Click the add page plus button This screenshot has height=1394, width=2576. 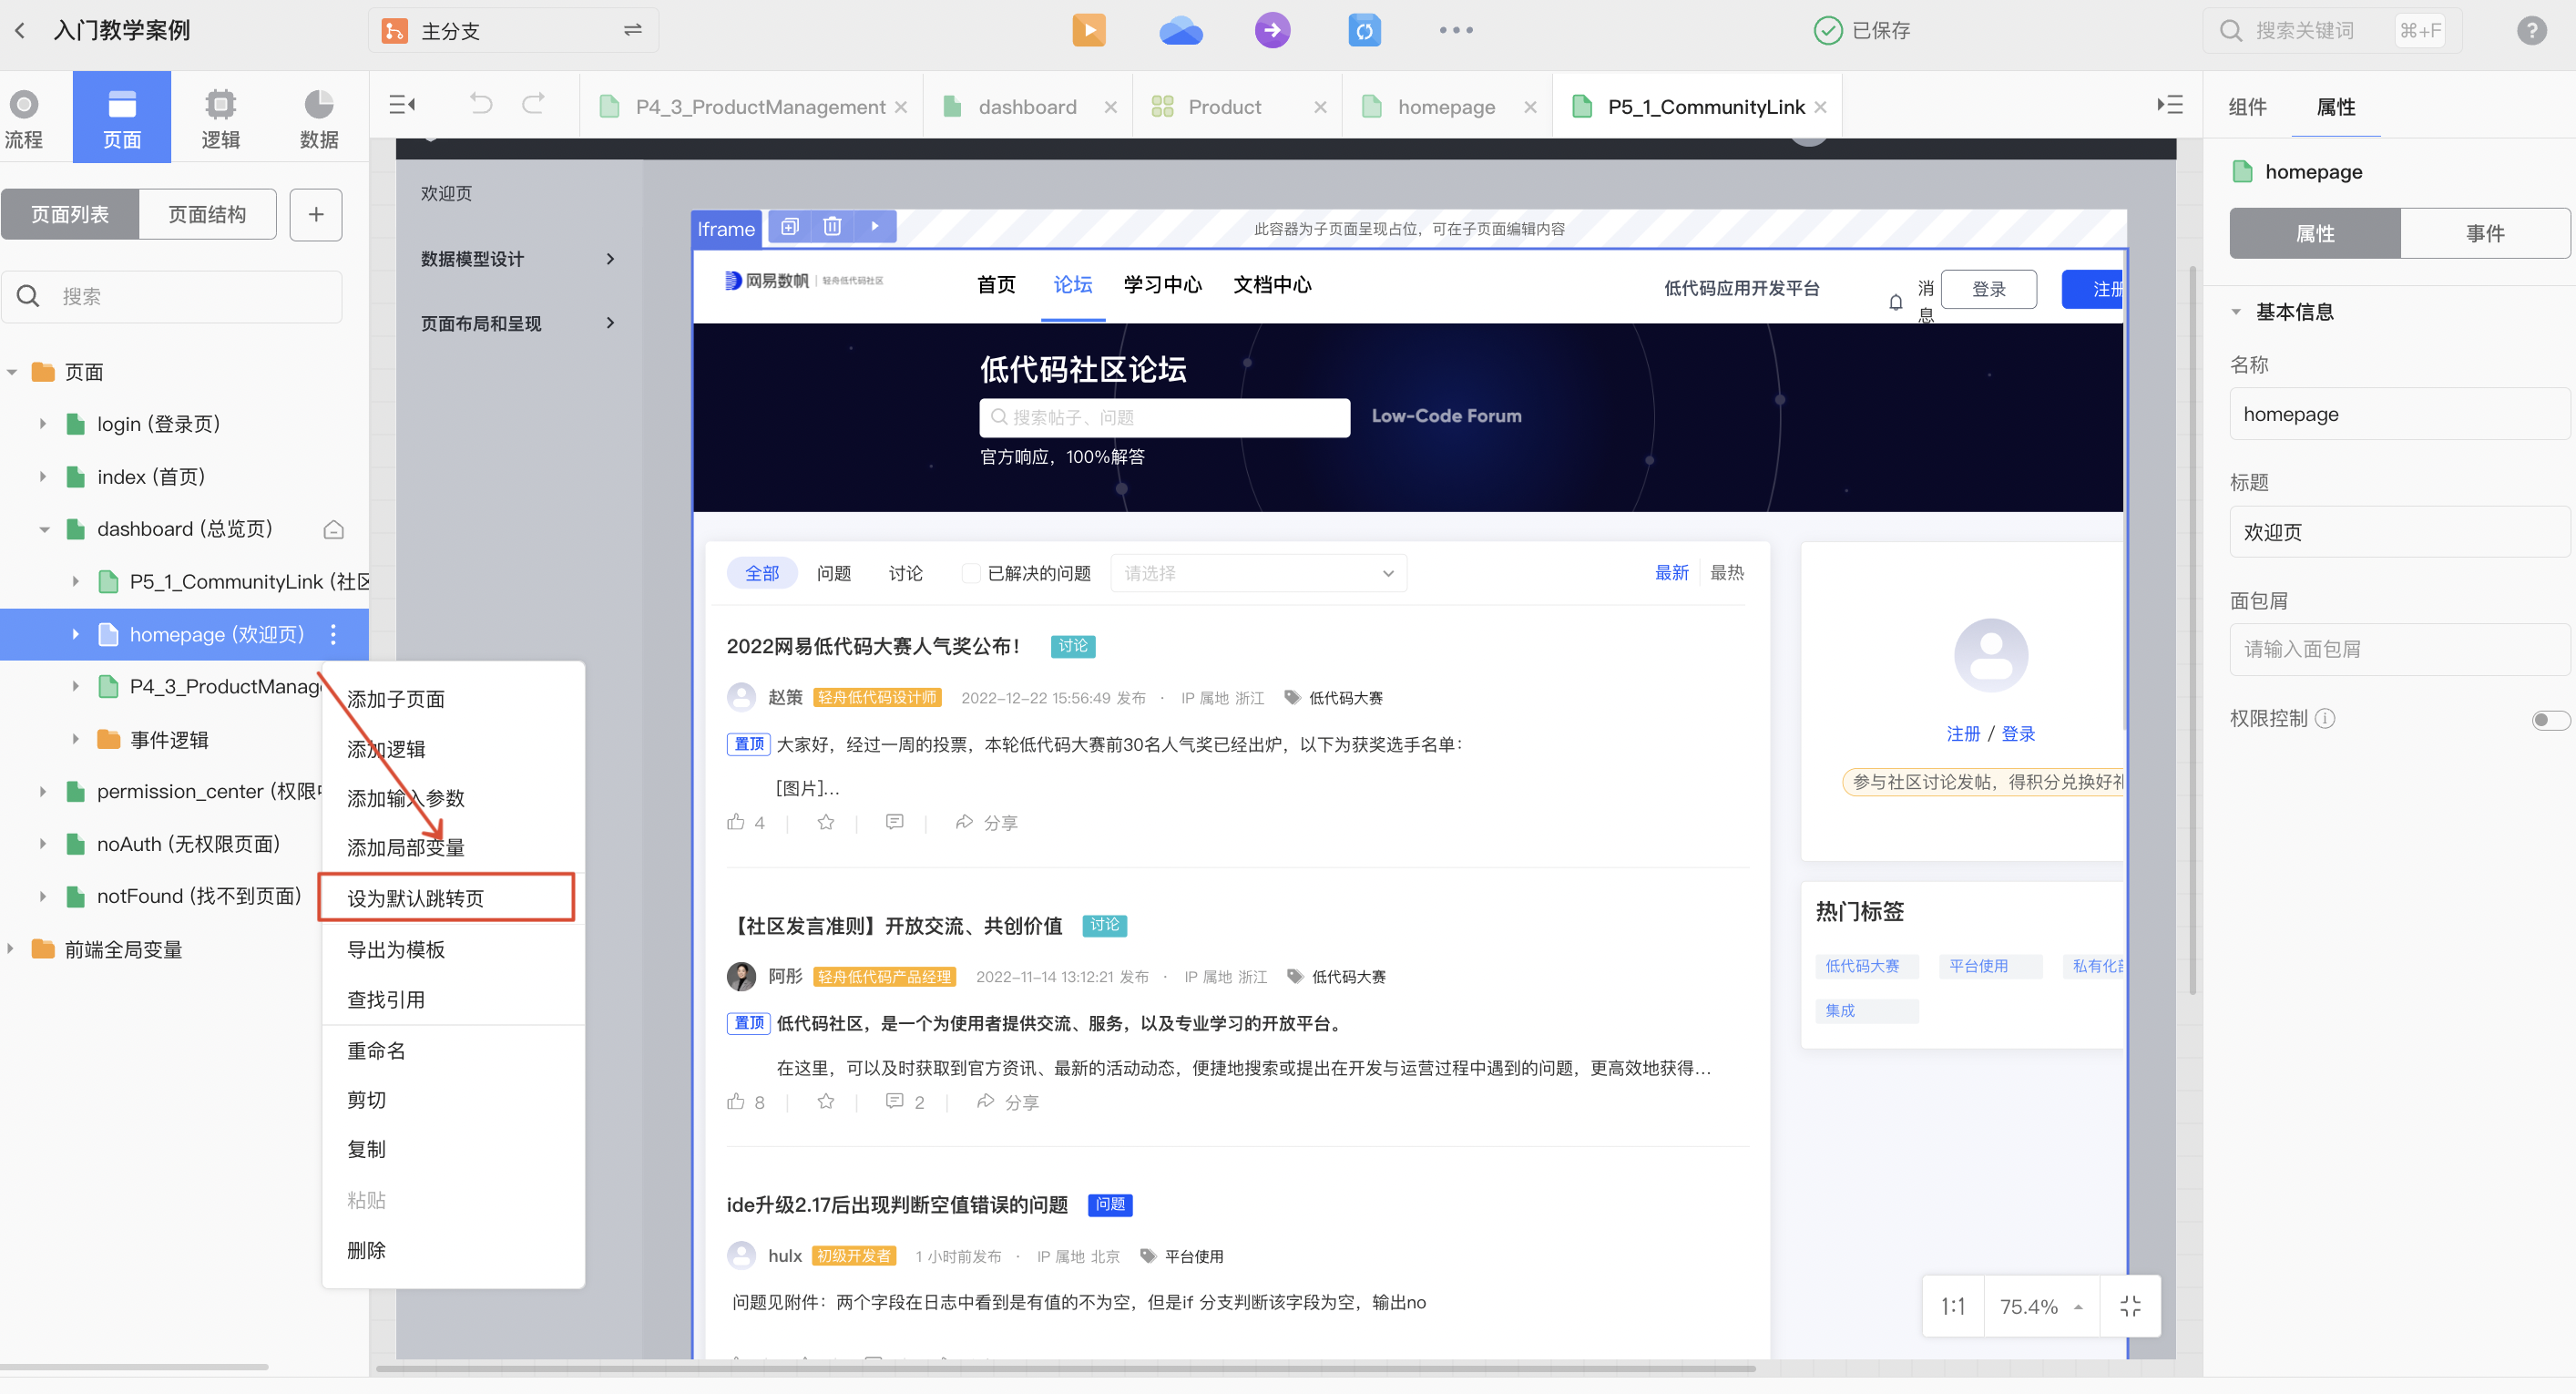tap(316, 214)
